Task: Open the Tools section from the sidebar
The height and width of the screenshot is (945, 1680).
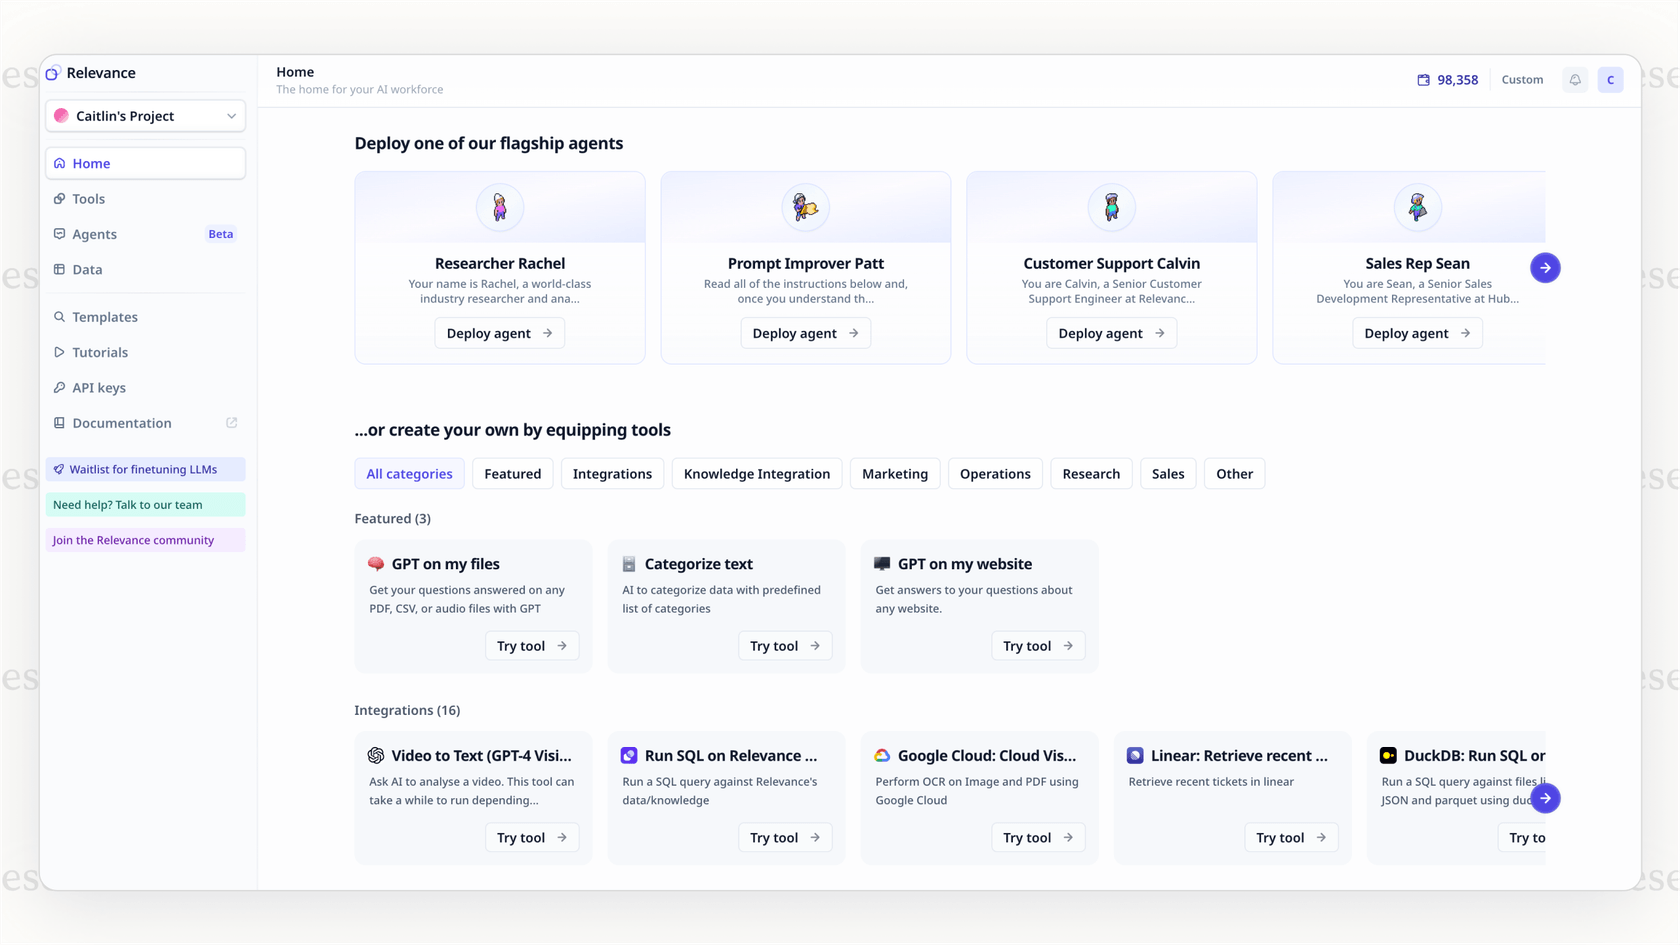Action: click(x=89, y=198)
